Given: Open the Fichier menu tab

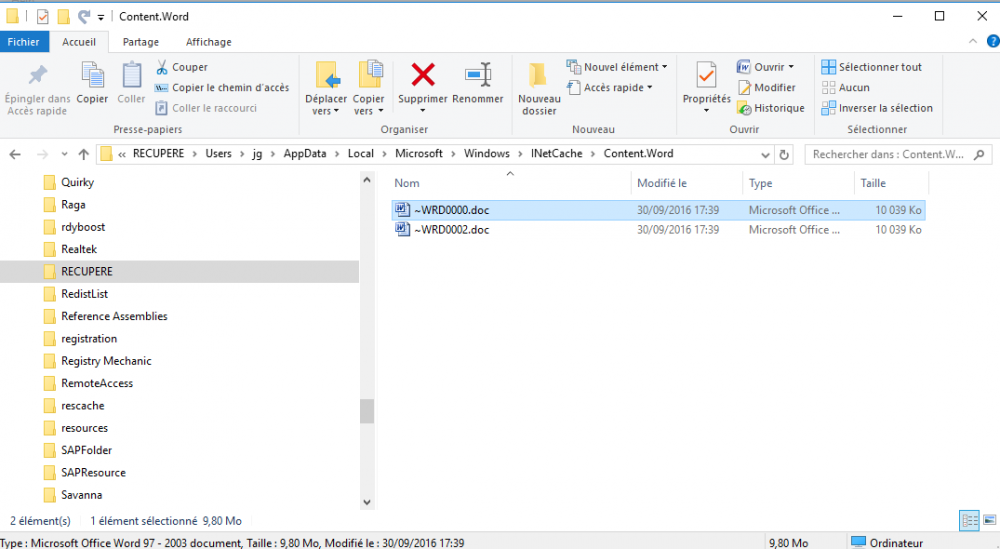Looking at the screenshot, I should point(23,41).
